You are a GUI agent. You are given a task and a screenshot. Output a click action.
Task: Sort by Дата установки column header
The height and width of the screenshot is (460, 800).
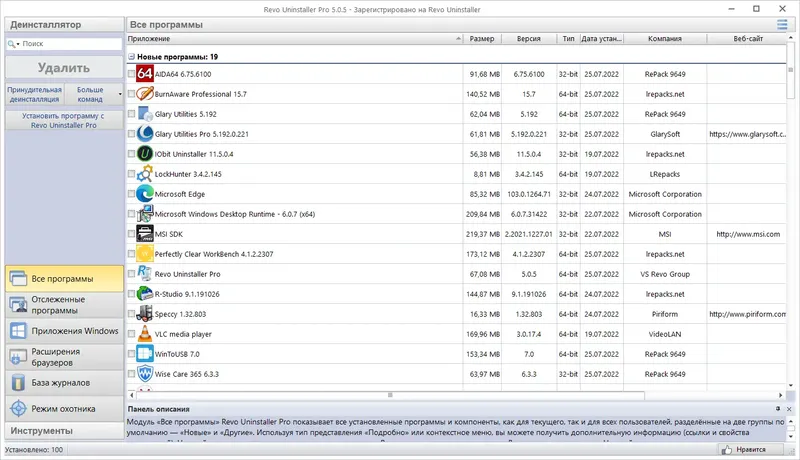click(x=602, y=39)
